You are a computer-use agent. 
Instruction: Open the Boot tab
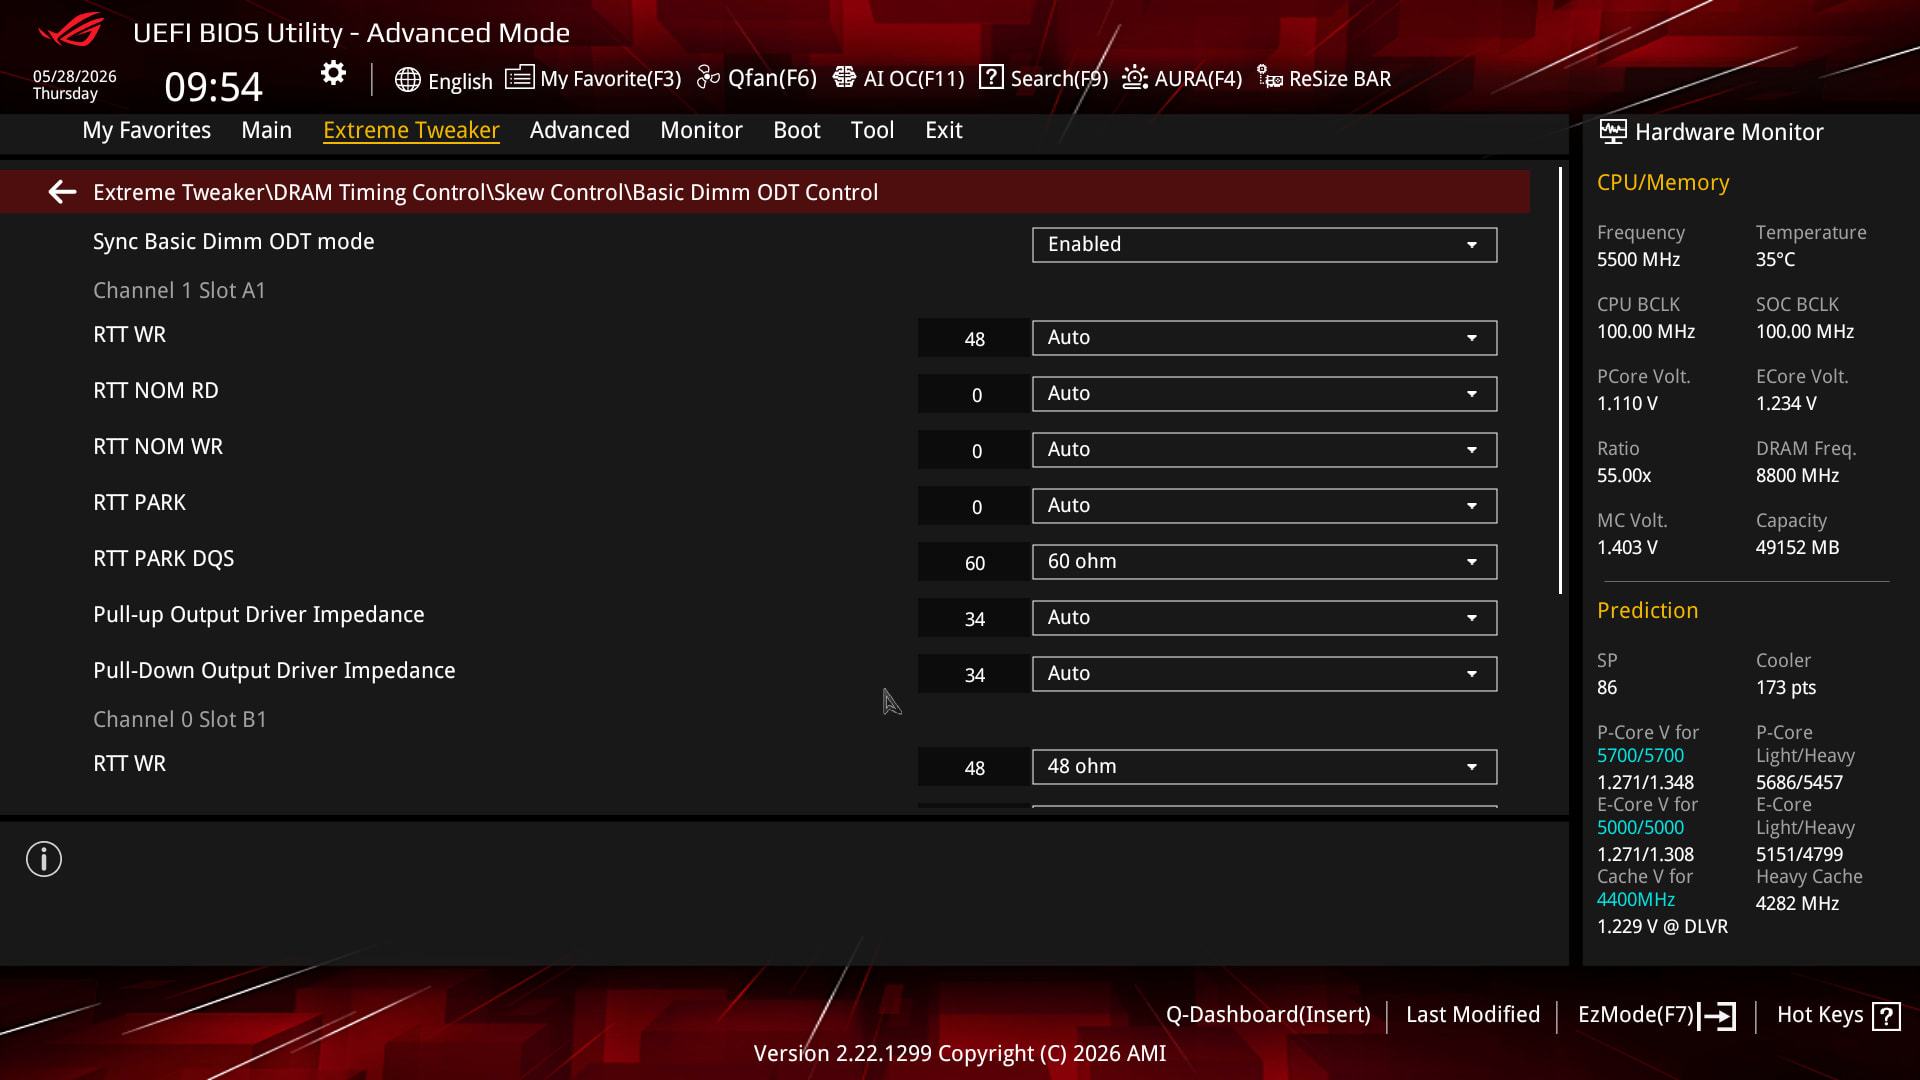tap(797, 130)
